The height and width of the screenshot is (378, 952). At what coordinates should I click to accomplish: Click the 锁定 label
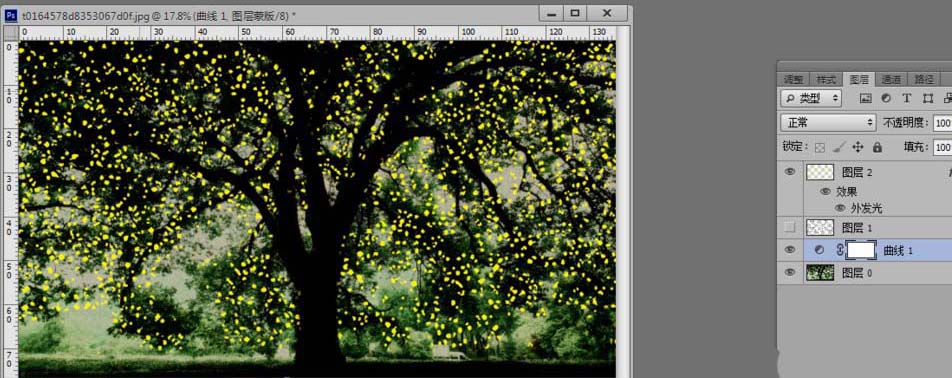[x=795, y=147]
